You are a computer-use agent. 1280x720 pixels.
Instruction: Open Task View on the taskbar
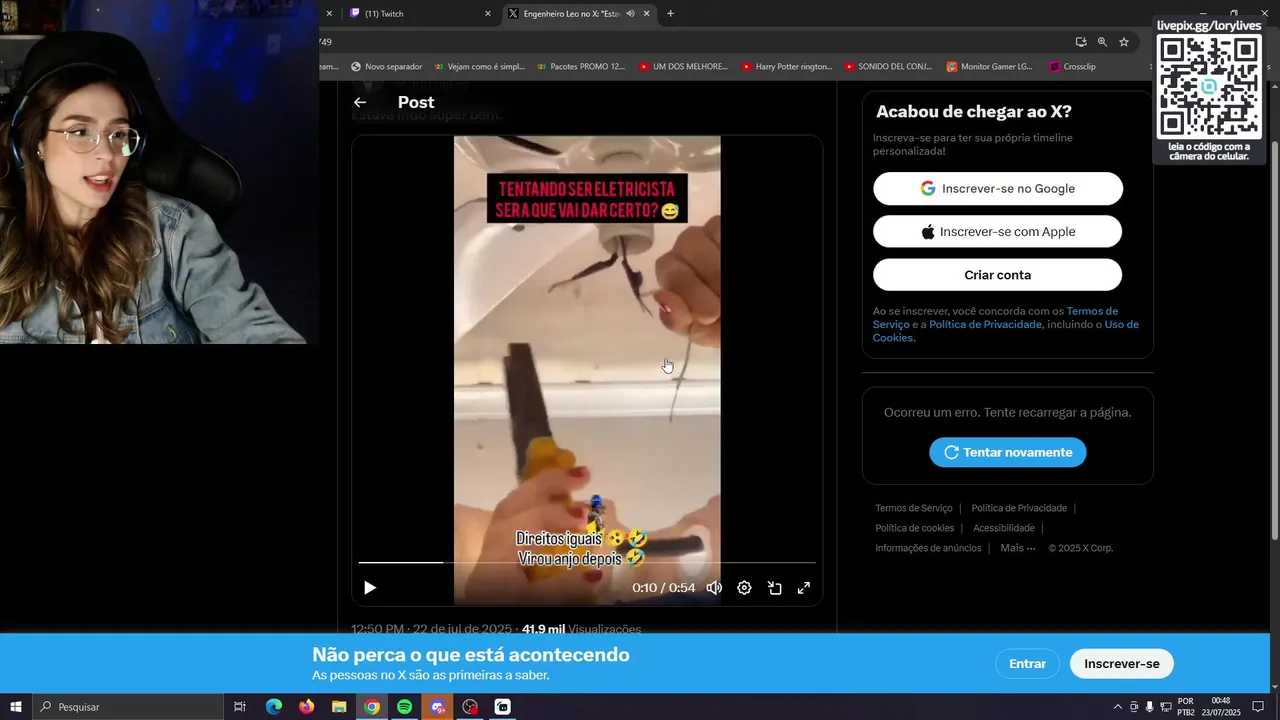240,707
